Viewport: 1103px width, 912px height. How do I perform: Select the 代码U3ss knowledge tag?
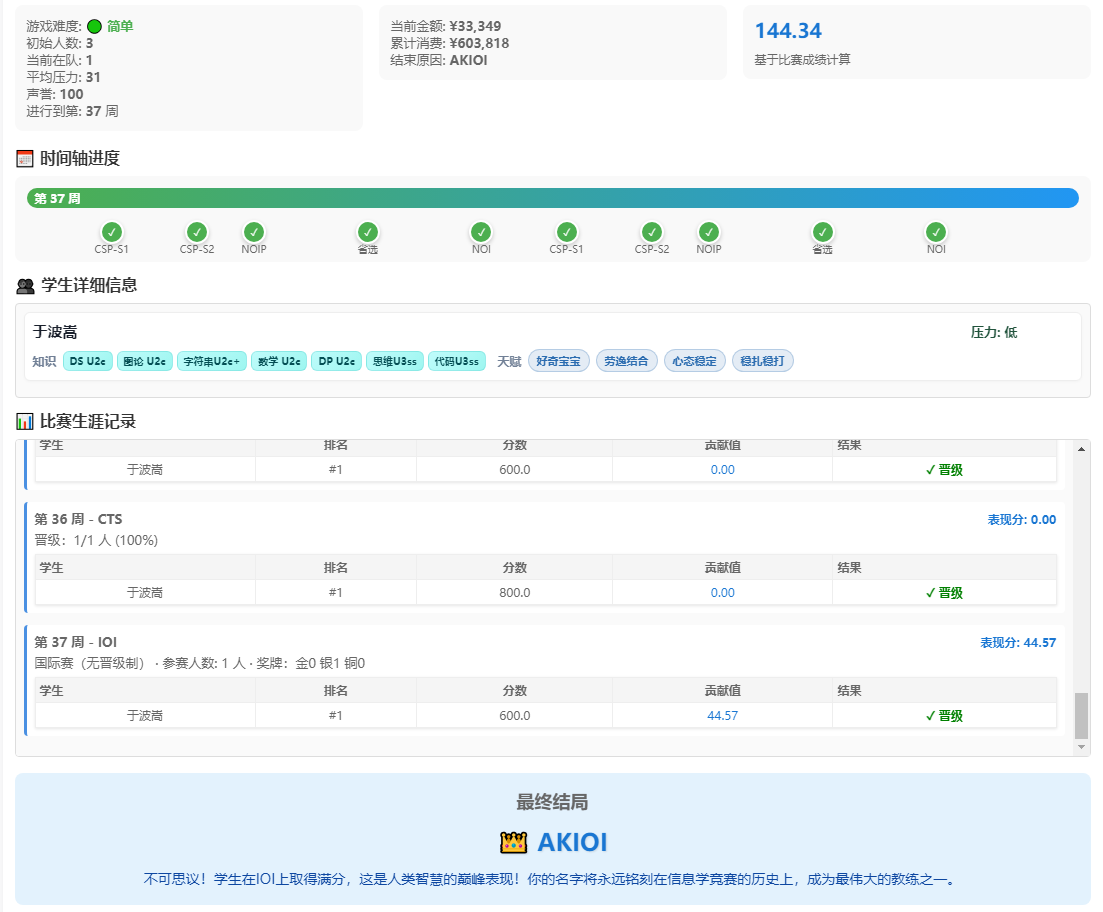coord(457,361)
